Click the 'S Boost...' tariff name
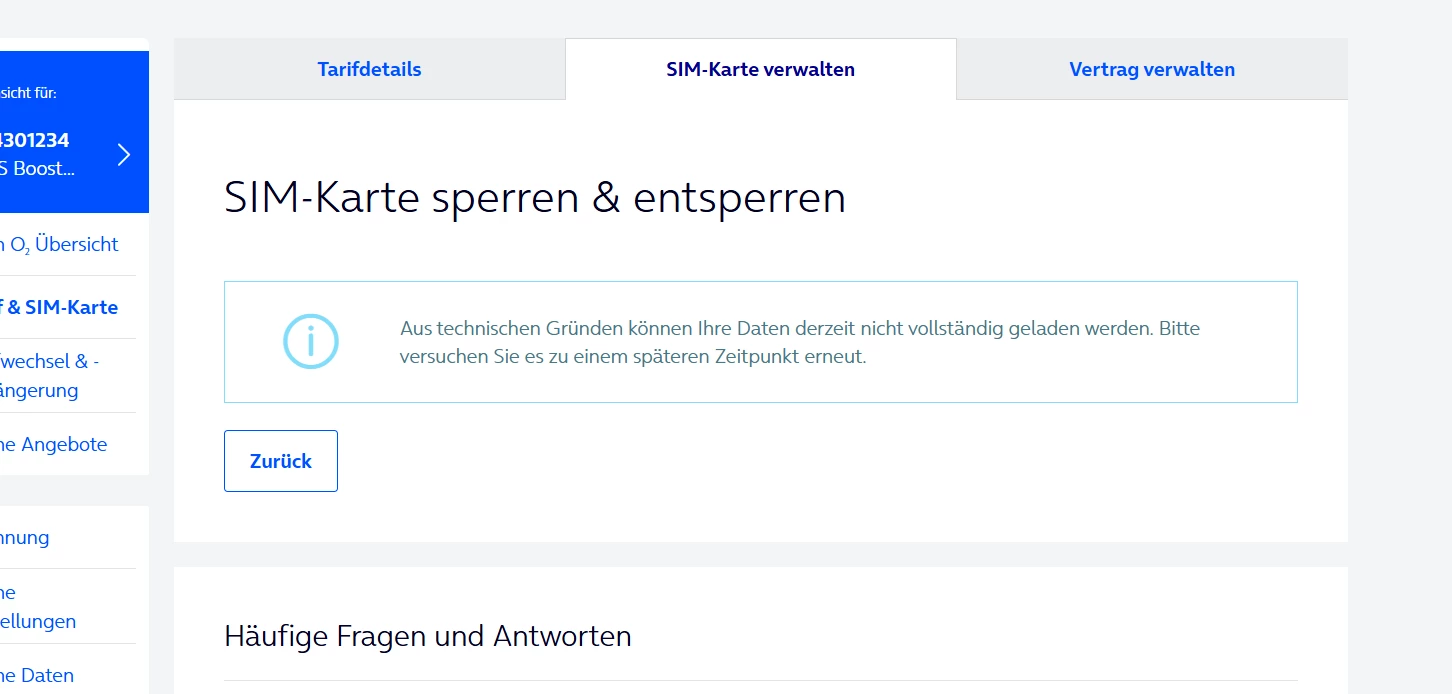Screen dimensions: 1452x694 click(x=37, y=169)
